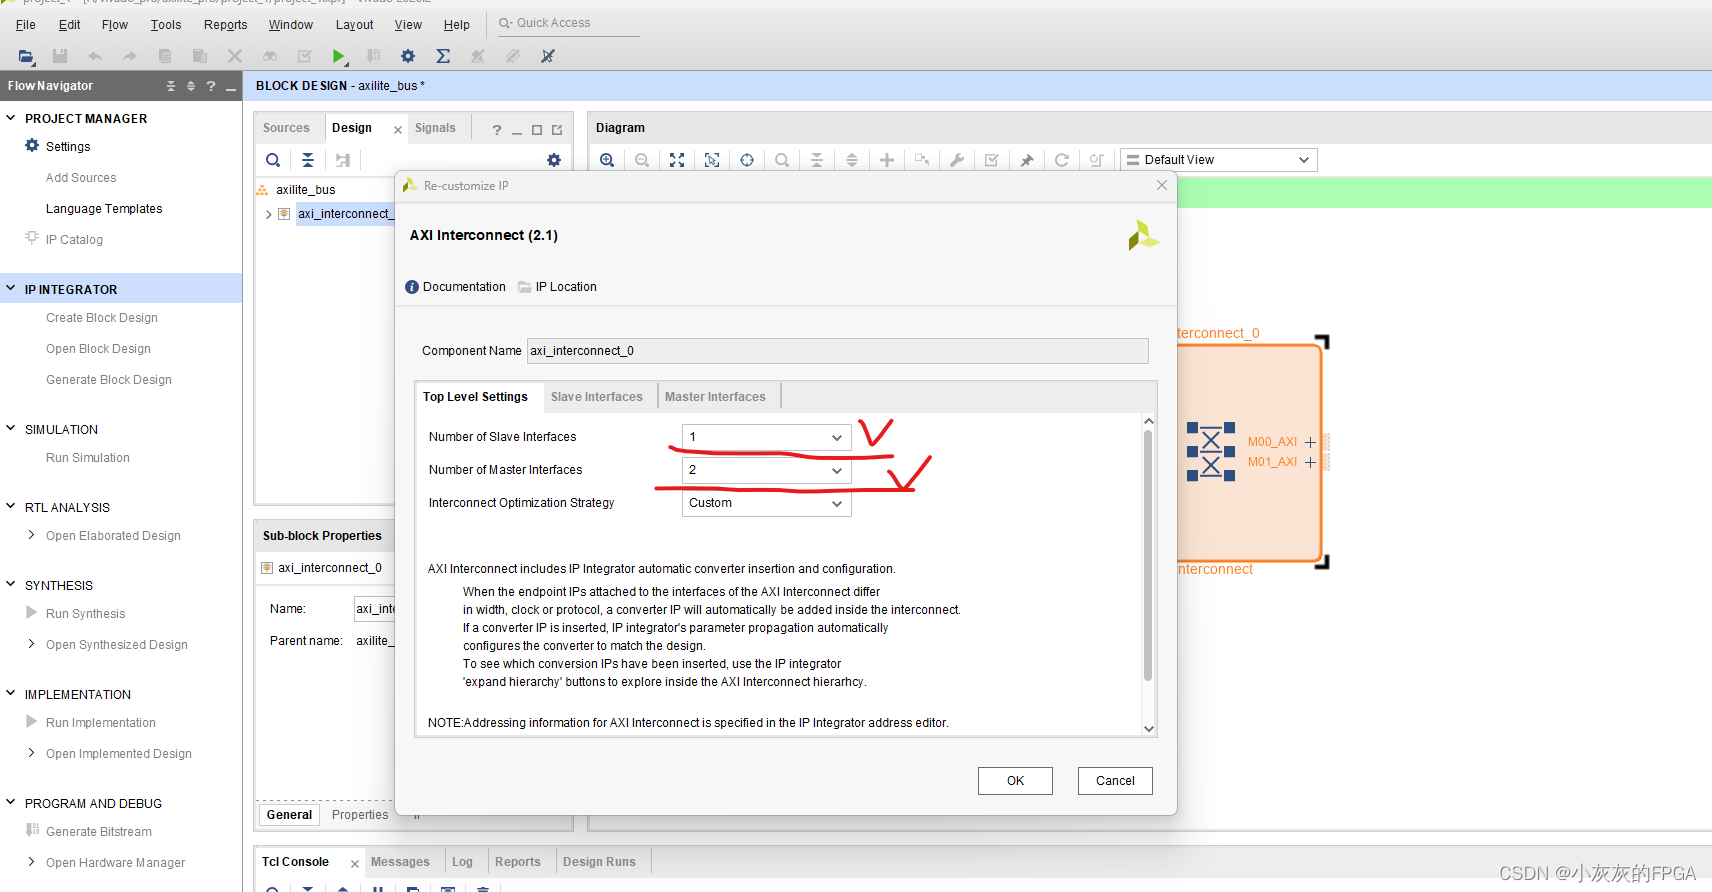This screenshot has width=1712, height=892.
Task: Click the AXI interconnect crossbar symbol in diagram
Action: tap(1211, 451)
